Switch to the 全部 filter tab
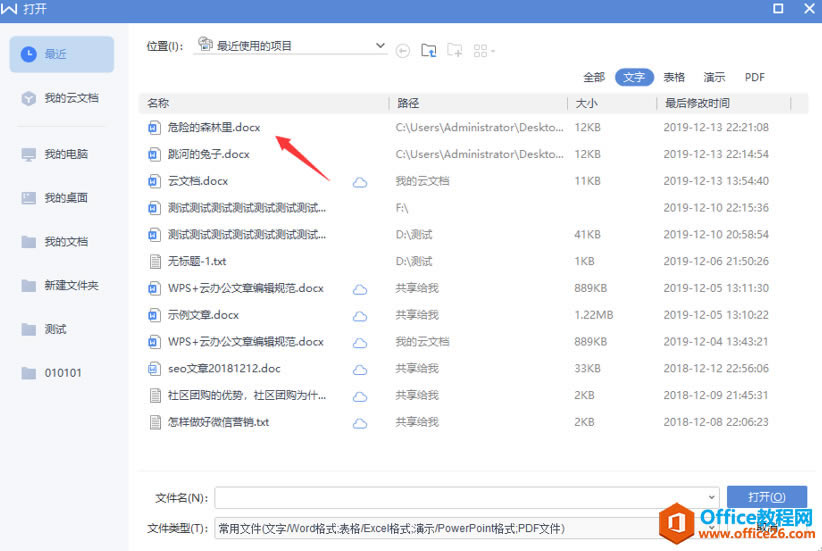Screen dimensions: 822x551 (594, 77)
